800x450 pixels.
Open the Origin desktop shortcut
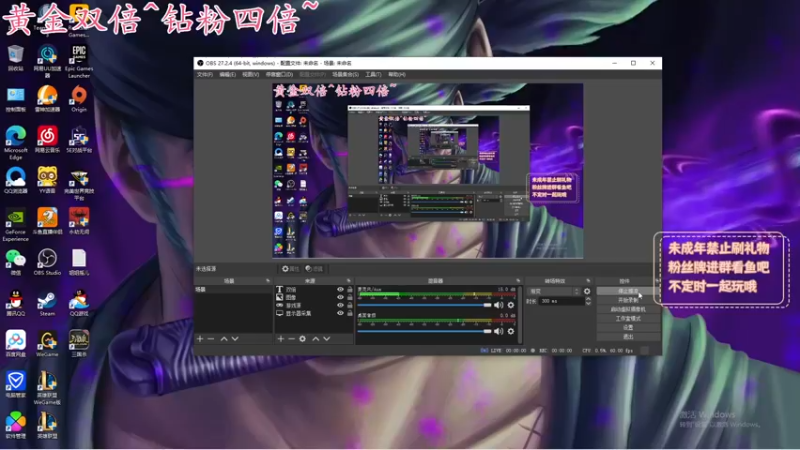(79, 99)
